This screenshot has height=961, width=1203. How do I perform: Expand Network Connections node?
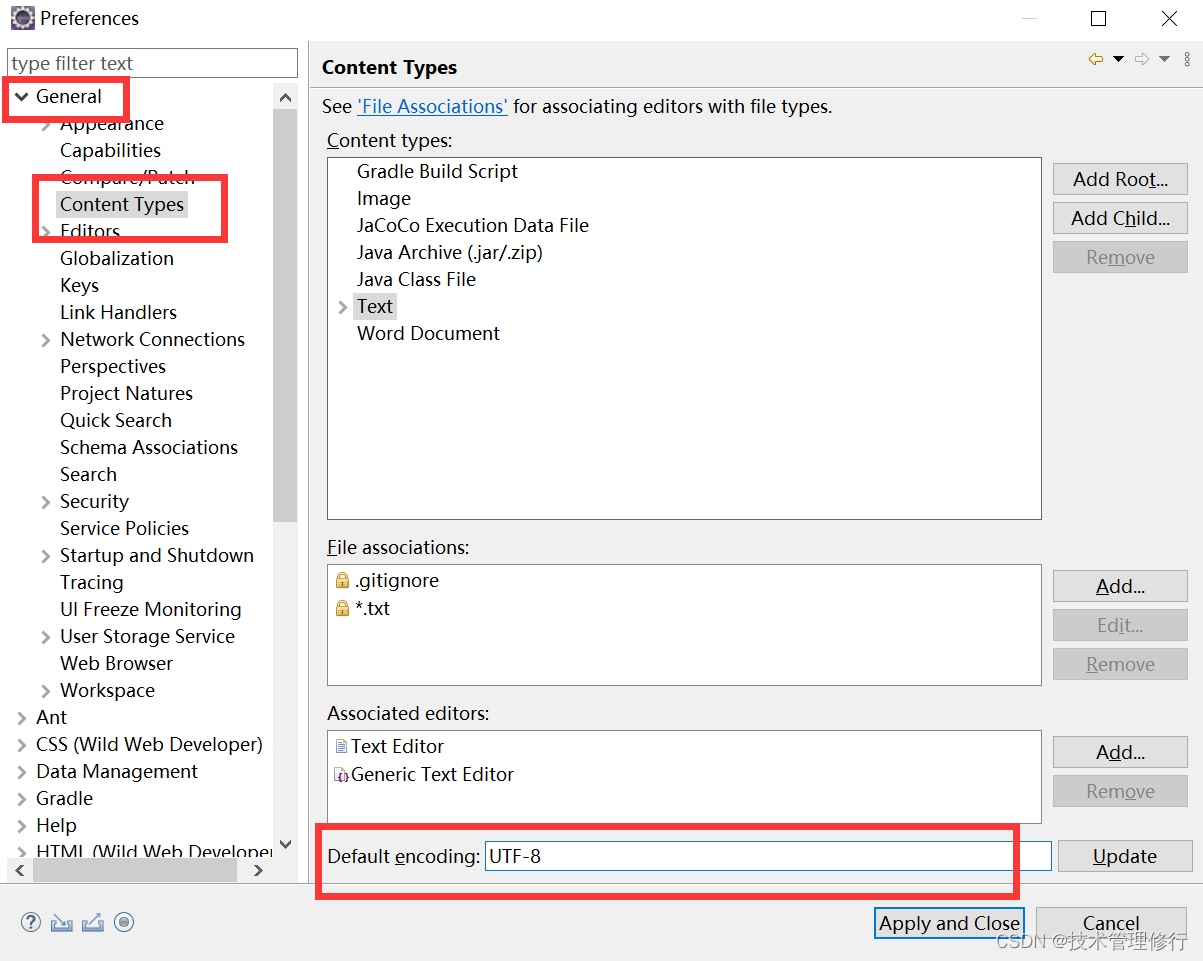point(46,340)
